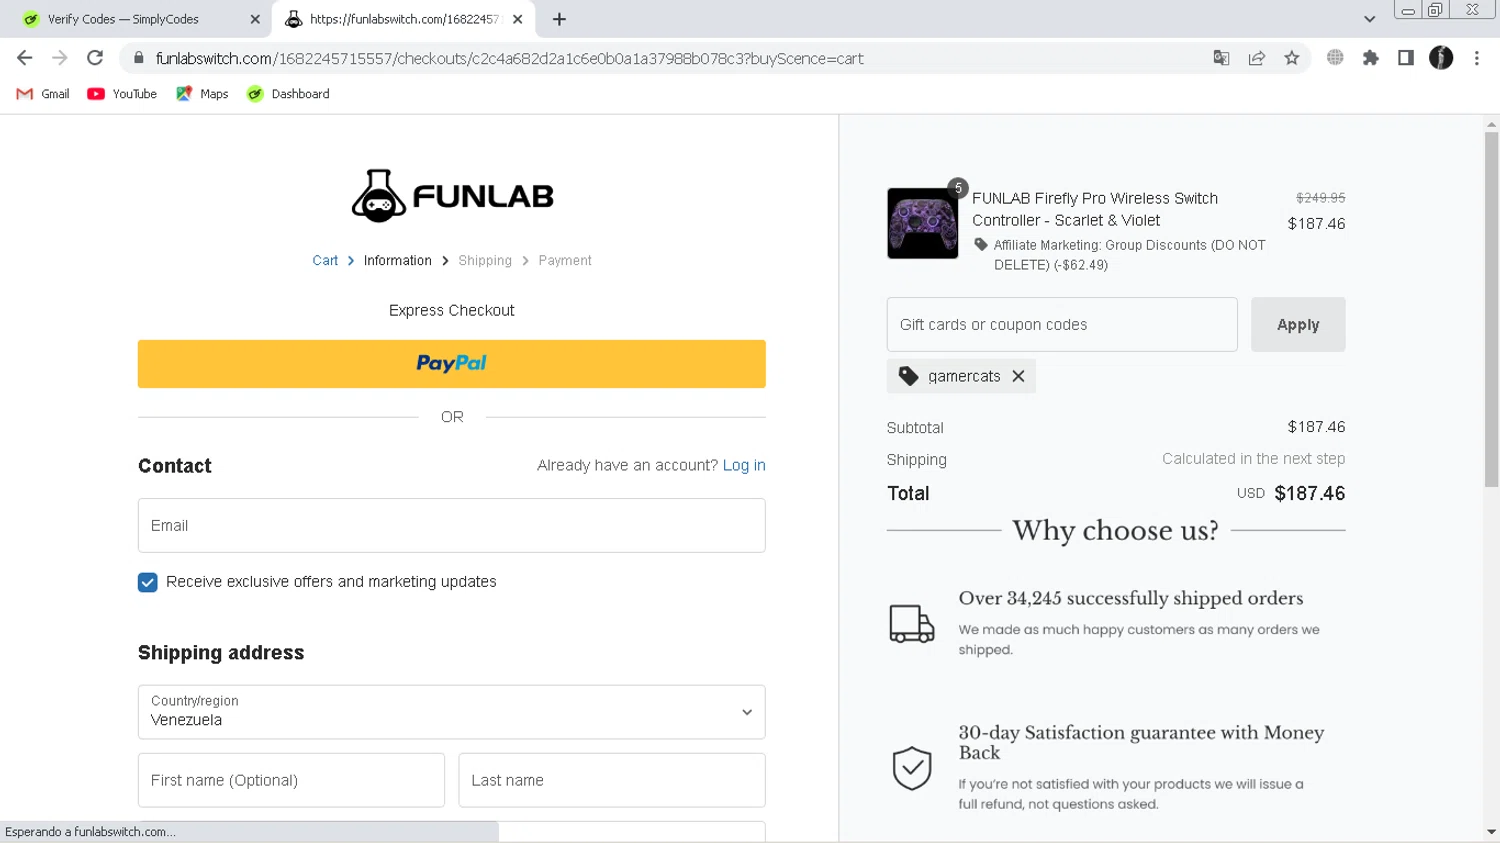Click the gamercats coupon tag icon
The height and width of the screenshot is (843, 1500).
point(908,376)
